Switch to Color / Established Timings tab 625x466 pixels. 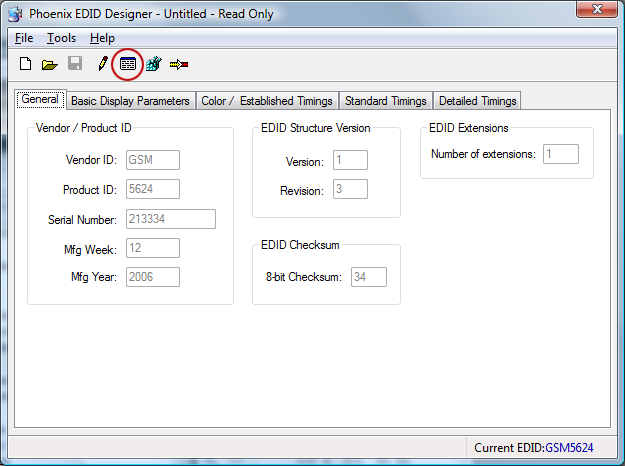(x=267, y=101)
